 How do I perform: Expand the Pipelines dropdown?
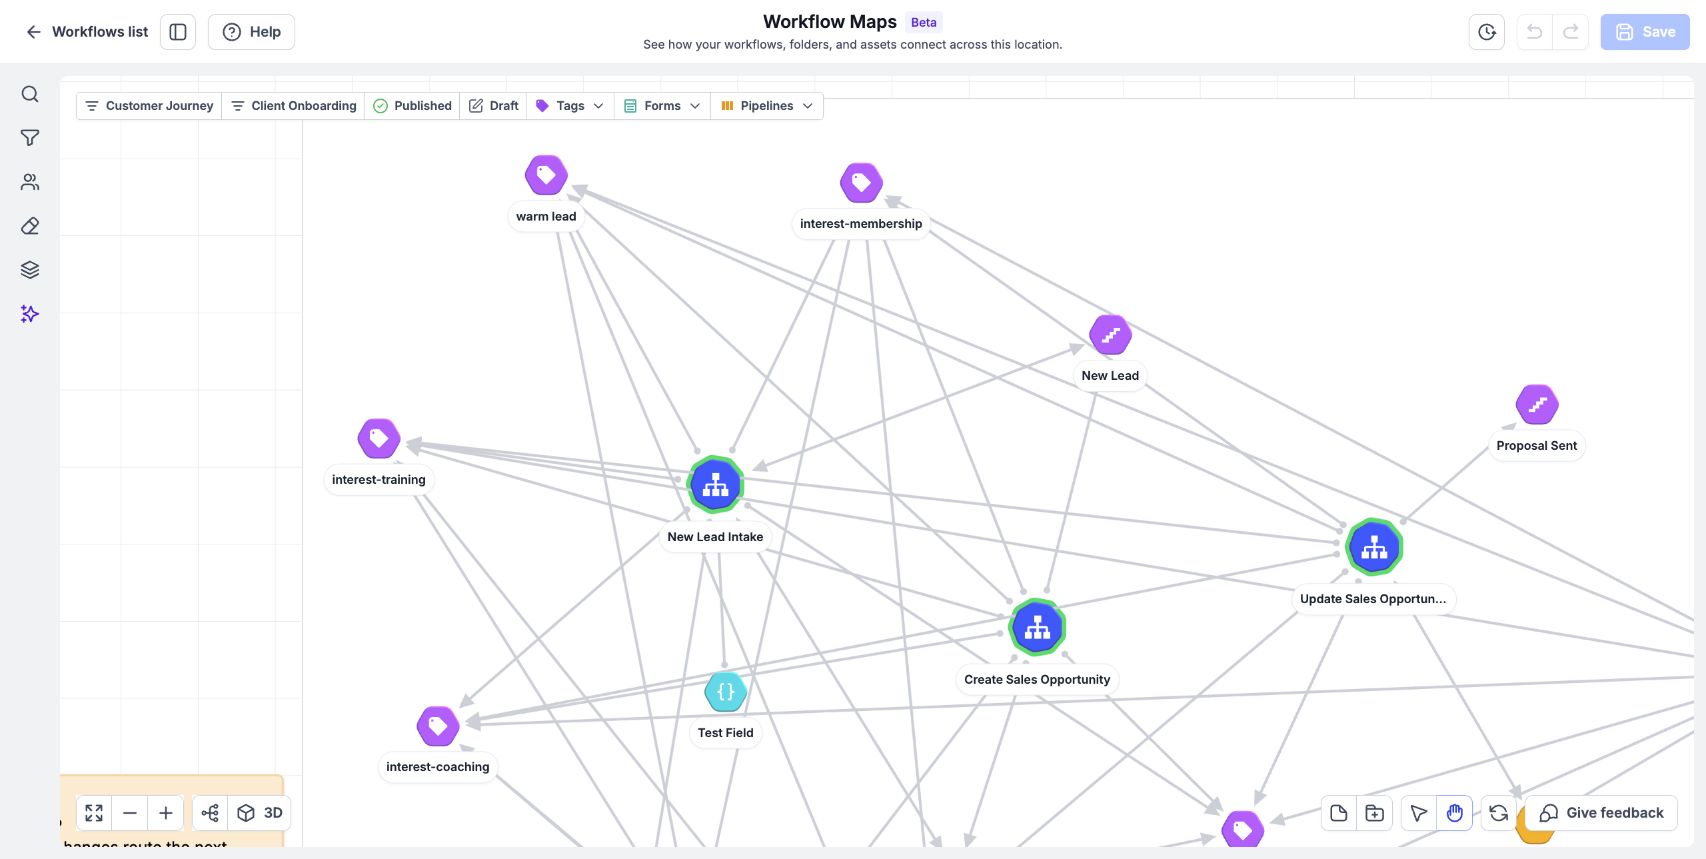(767, 106)
